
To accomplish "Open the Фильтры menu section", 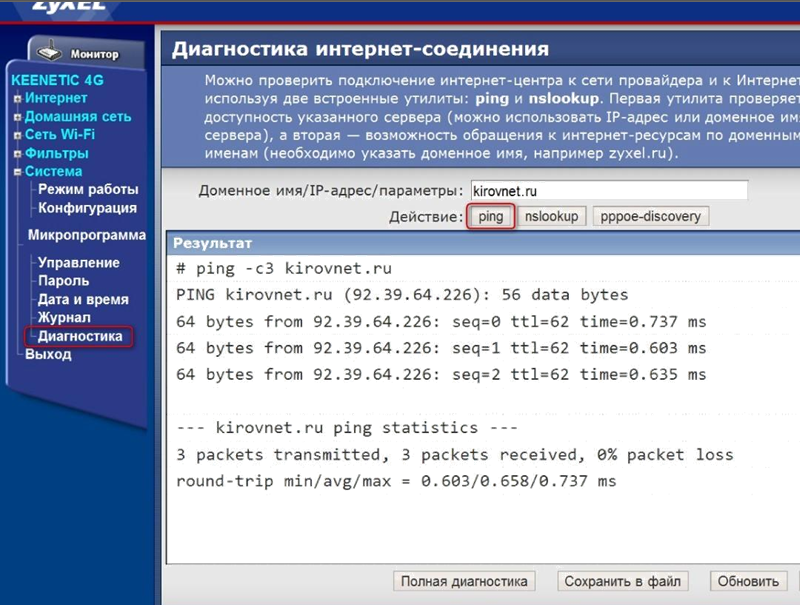I will pos(57,153).
